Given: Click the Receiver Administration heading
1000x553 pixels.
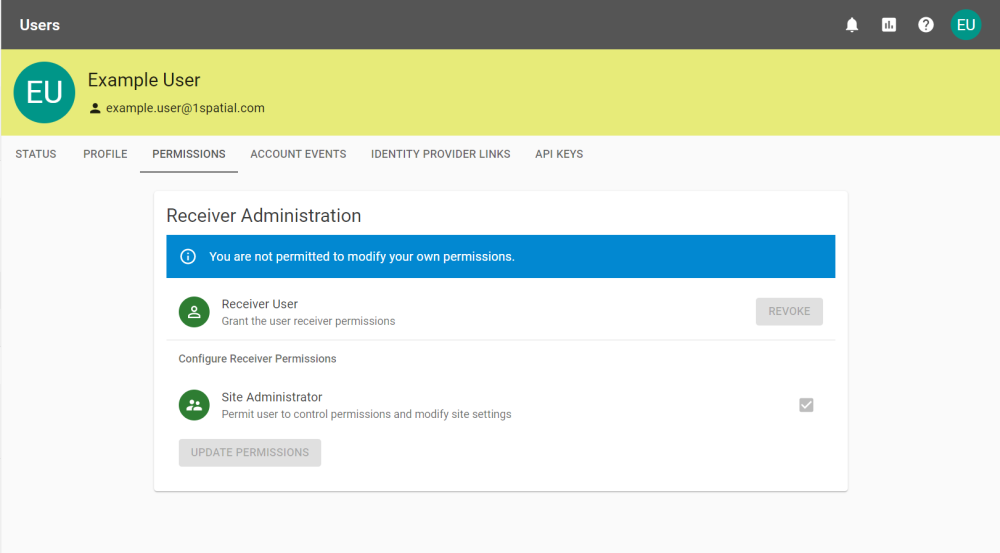Looking at the screenshot, I should pos(263,216).
